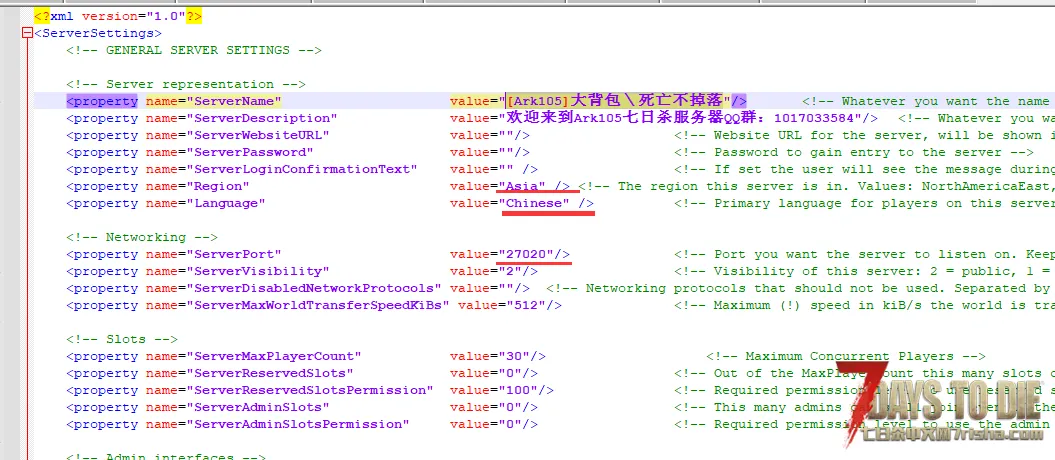Select the Slots comment line

pos(122,339)
